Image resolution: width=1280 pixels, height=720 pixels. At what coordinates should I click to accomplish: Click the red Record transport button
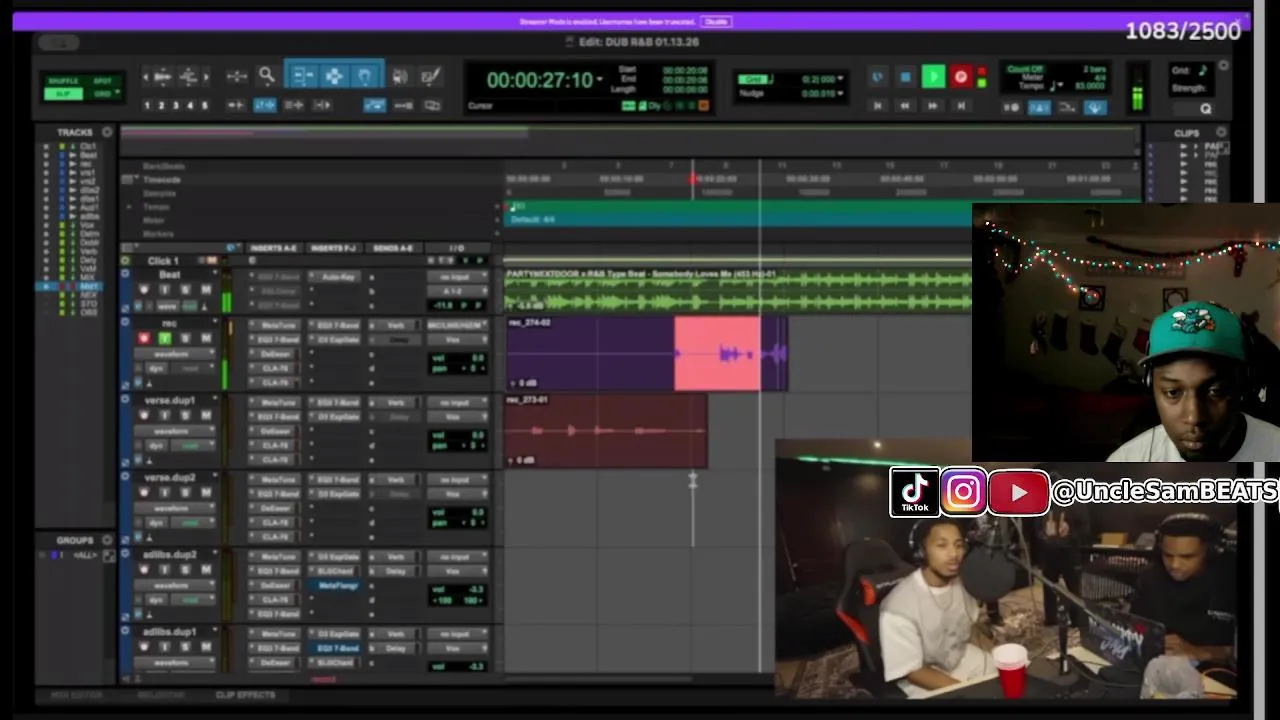(961, 77)
